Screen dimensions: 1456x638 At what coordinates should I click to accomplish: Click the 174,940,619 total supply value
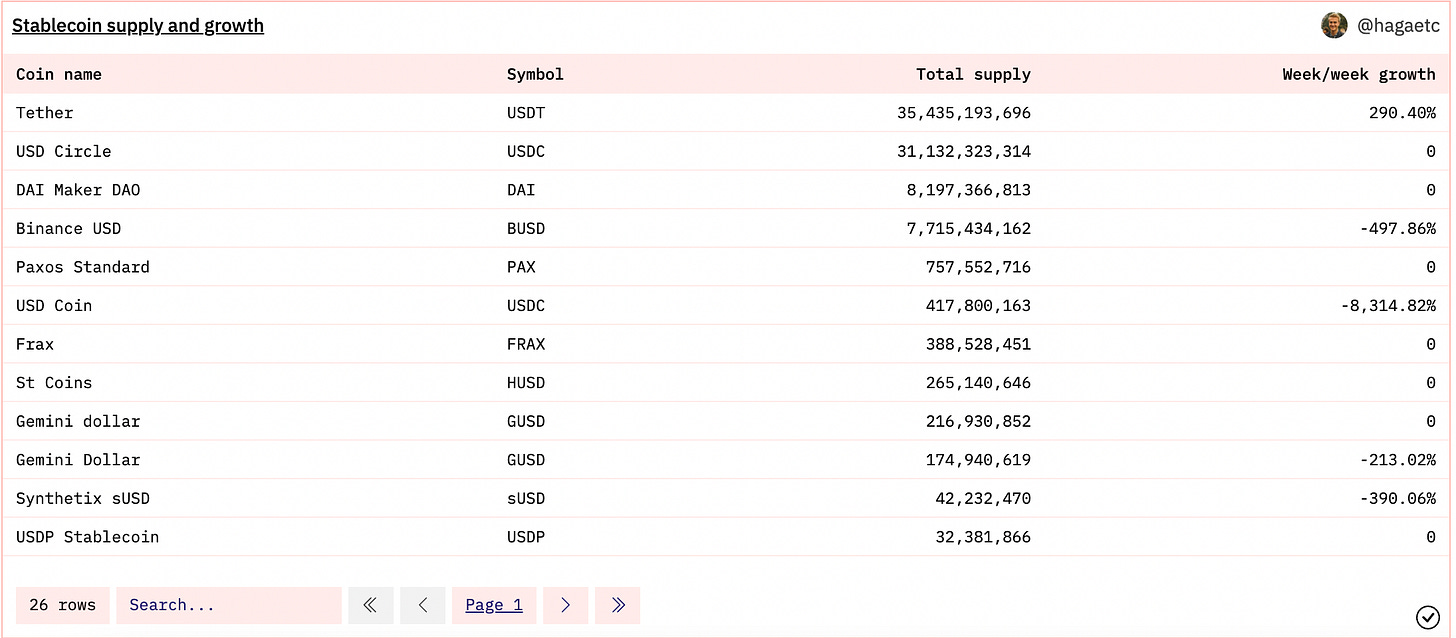click(978, 460)
